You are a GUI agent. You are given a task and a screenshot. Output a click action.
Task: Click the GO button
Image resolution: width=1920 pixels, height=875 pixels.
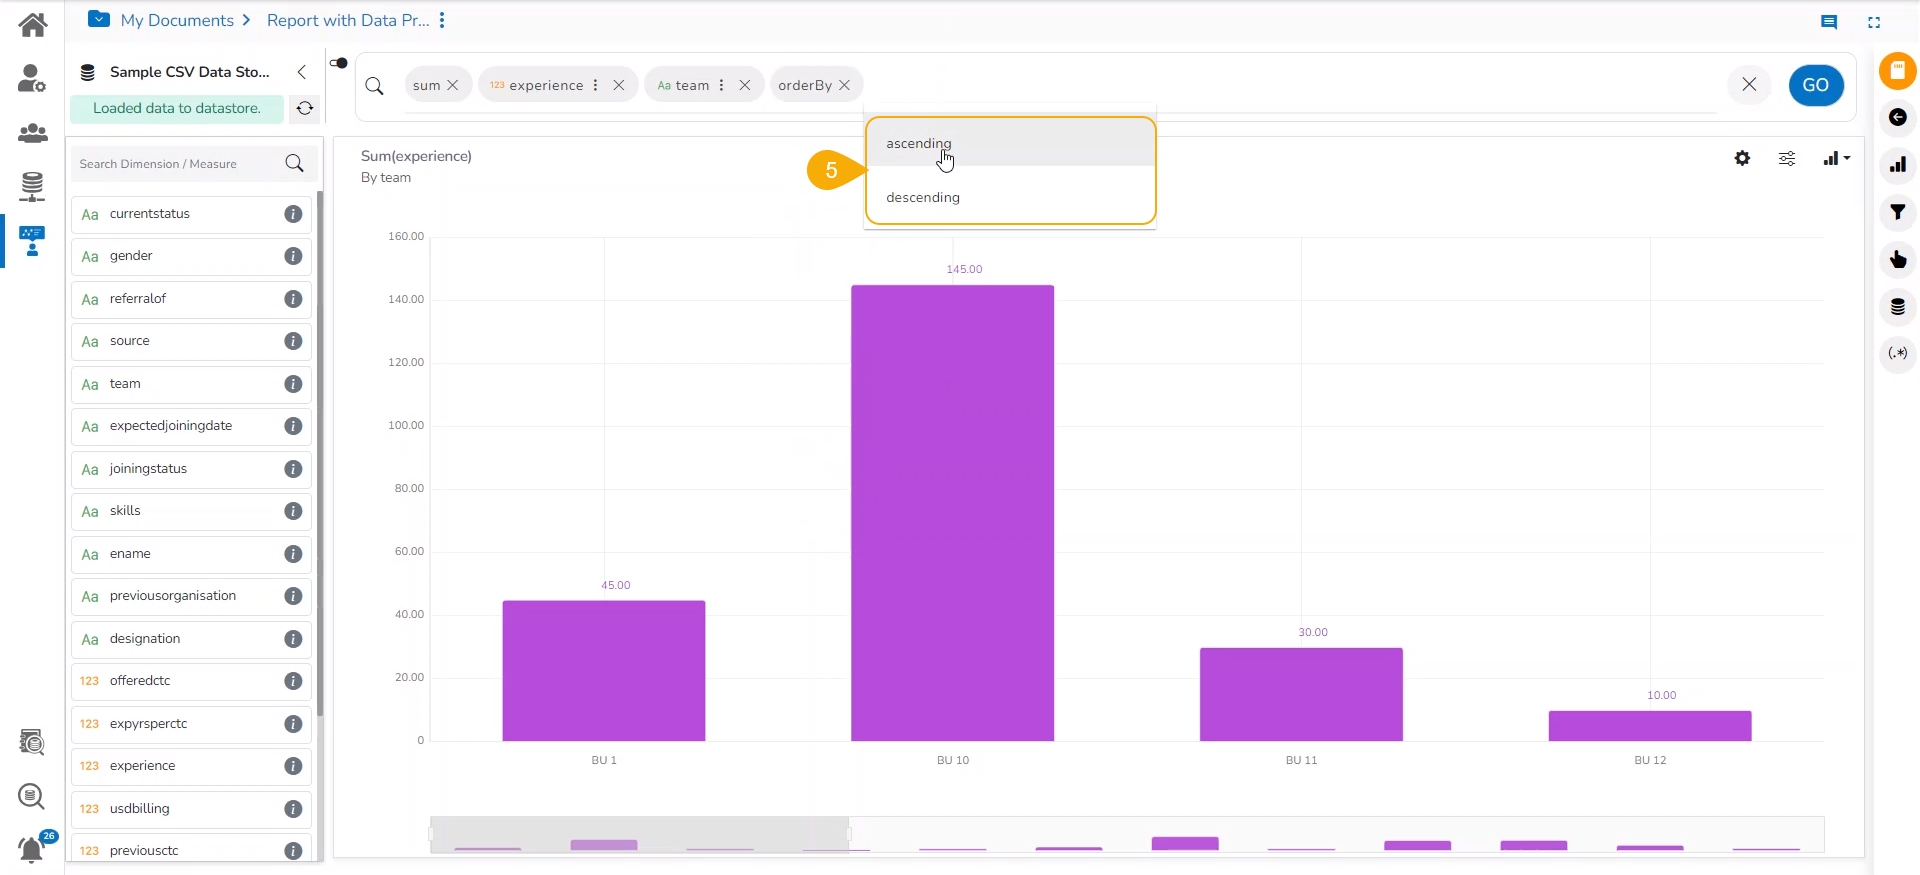[x=1816, y=85]
